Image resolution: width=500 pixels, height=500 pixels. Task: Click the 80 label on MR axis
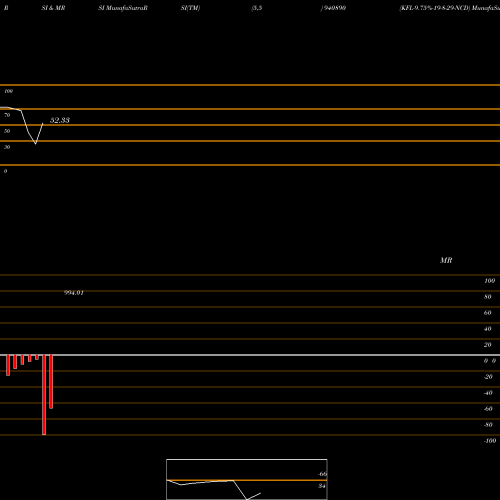click(x=488, y=297)
